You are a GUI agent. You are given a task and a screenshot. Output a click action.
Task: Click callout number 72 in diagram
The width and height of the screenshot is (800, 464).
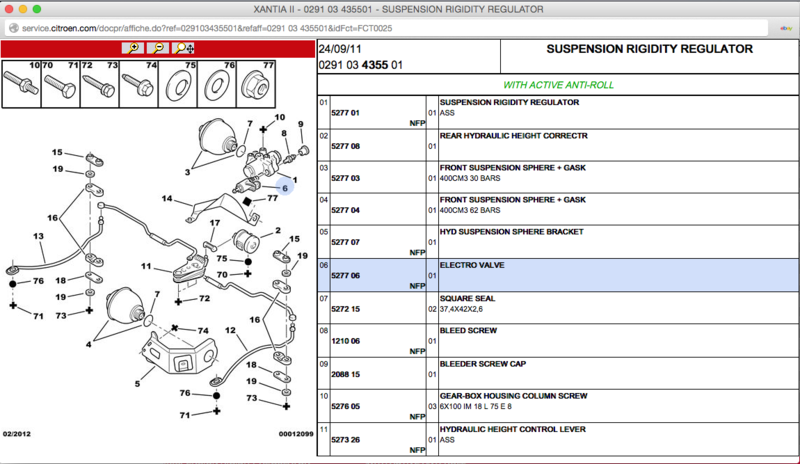coord(204,298)
